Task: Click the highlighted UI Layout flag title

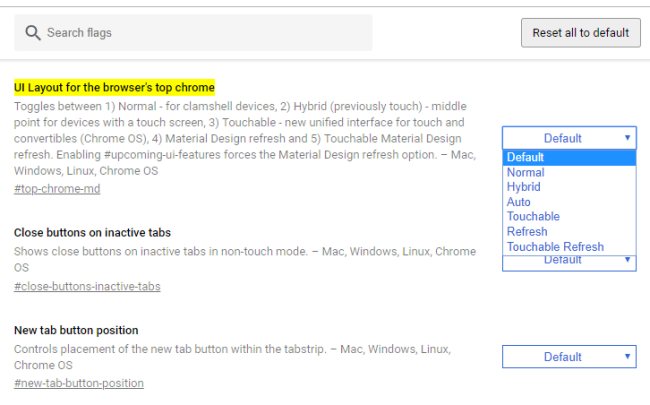Action: click(x=114, y=88)
